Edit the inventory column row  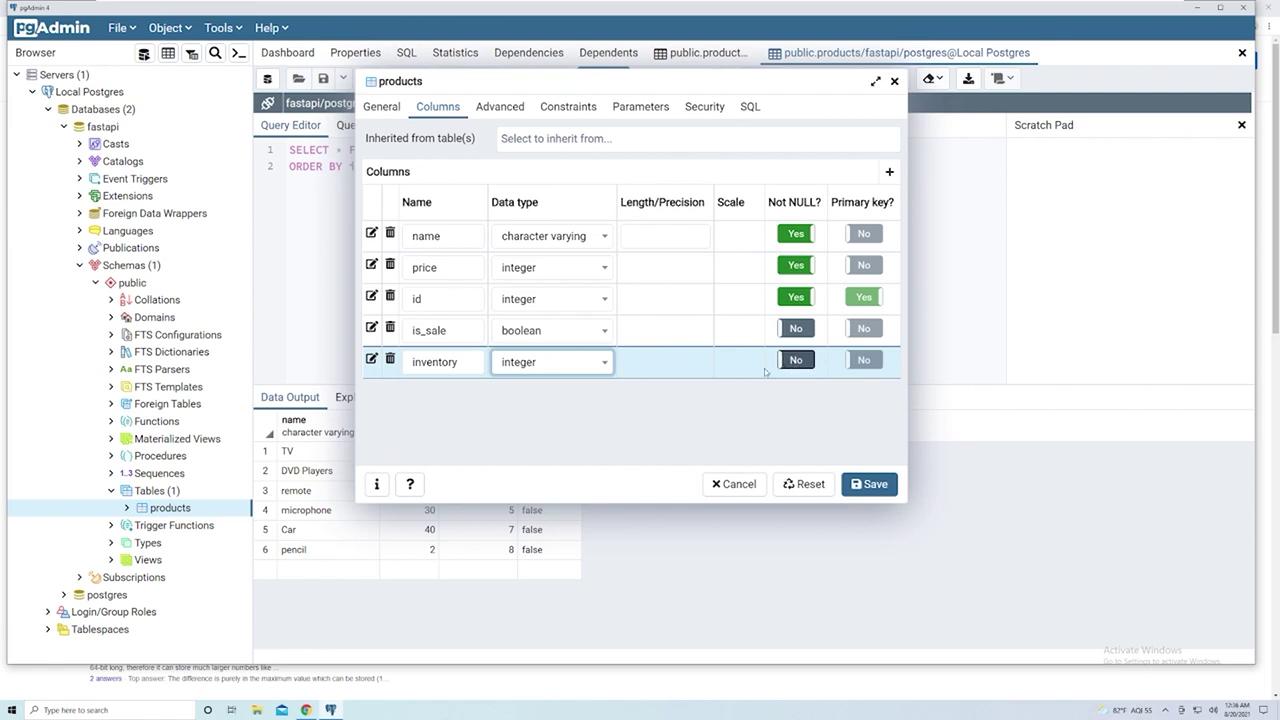pyautogui.click(x=371, y=358)
